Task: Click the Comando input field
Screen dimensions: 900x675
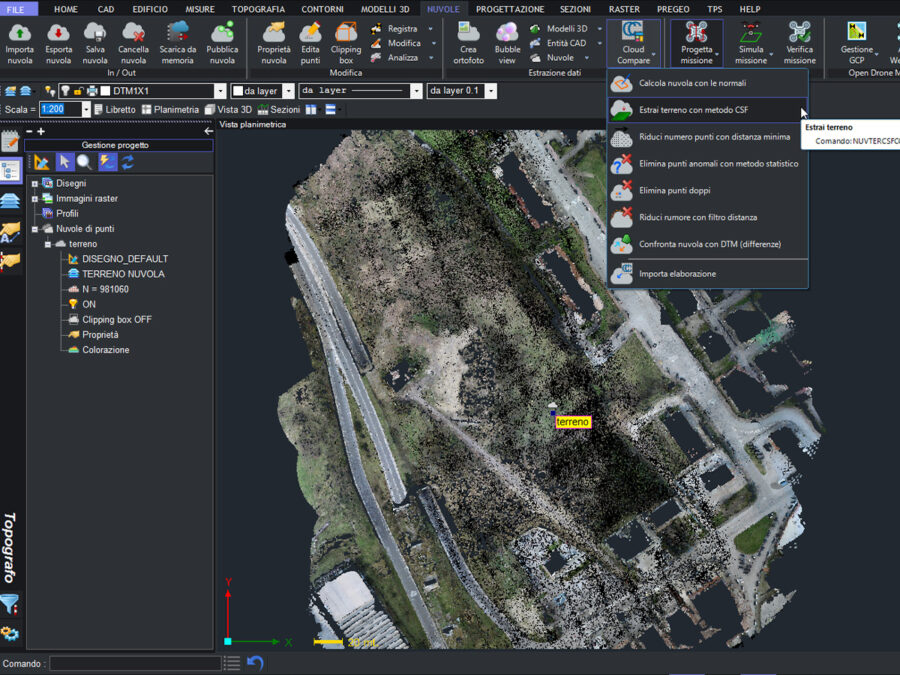Action: pos(135,664)
